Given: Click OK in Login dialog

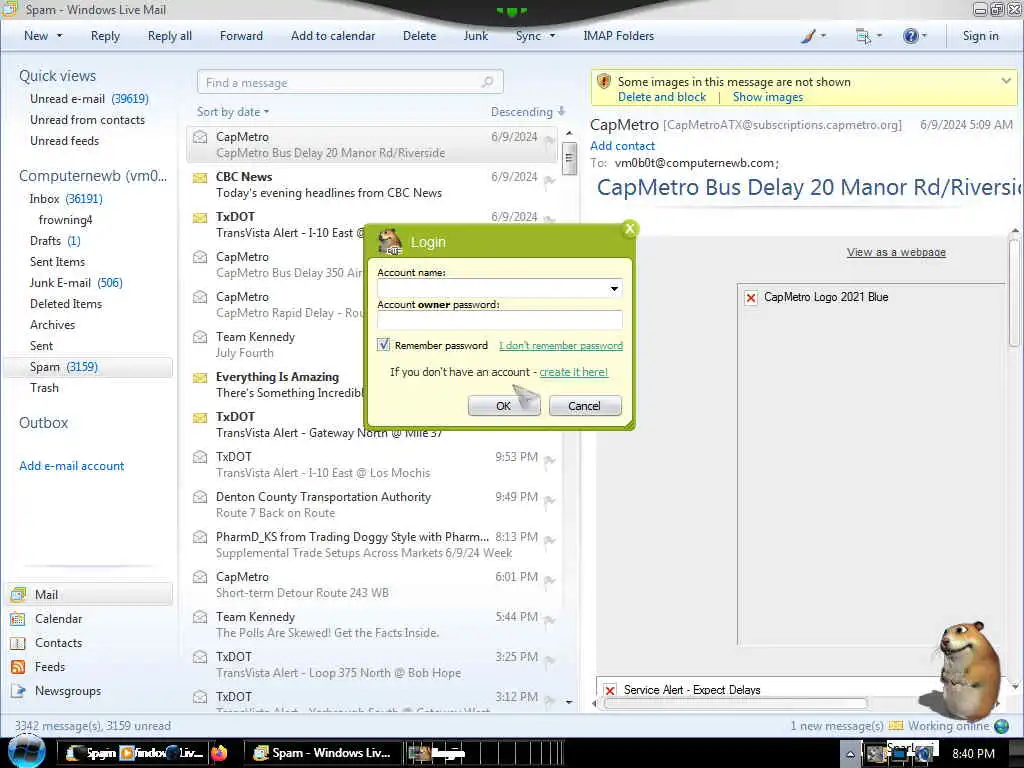Looking at the screenshot, I should [x=504, y=406].
